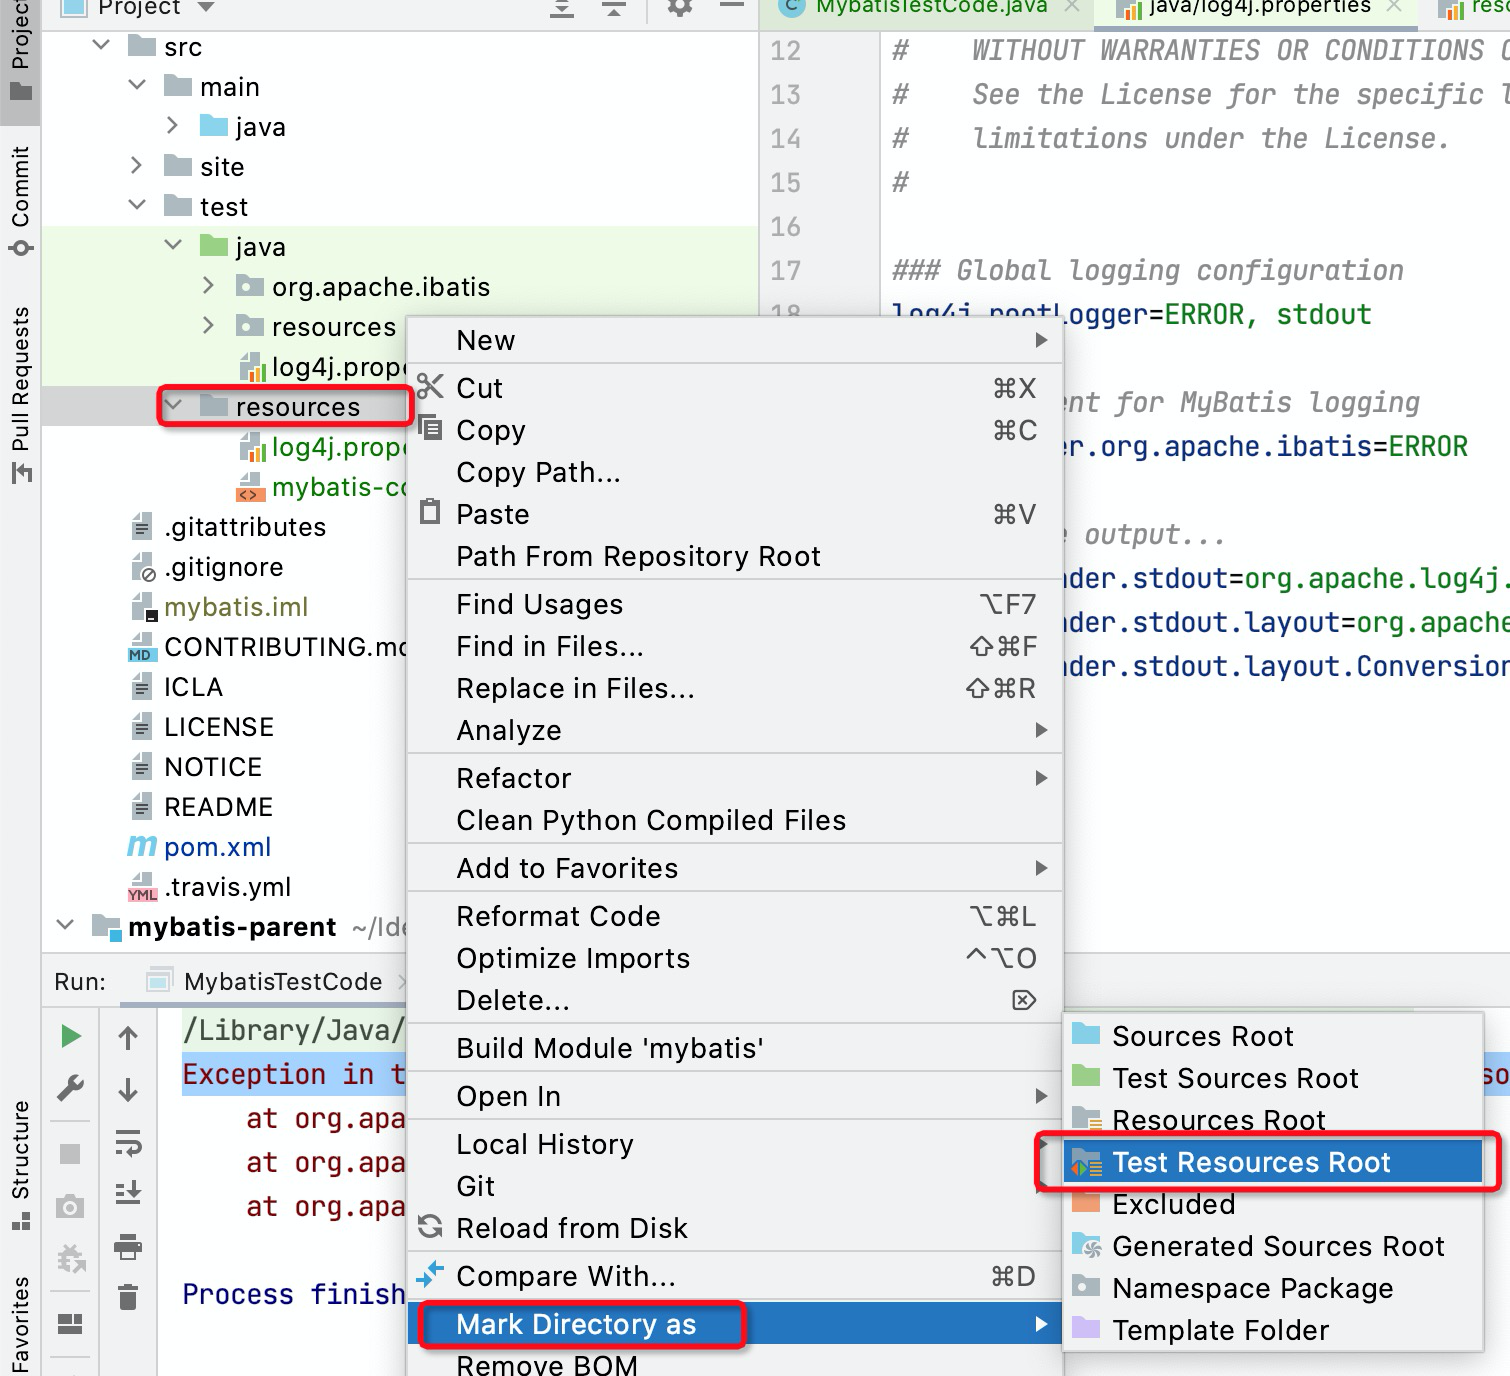Click the up stack trace arrow

(x=128, y=1038)
